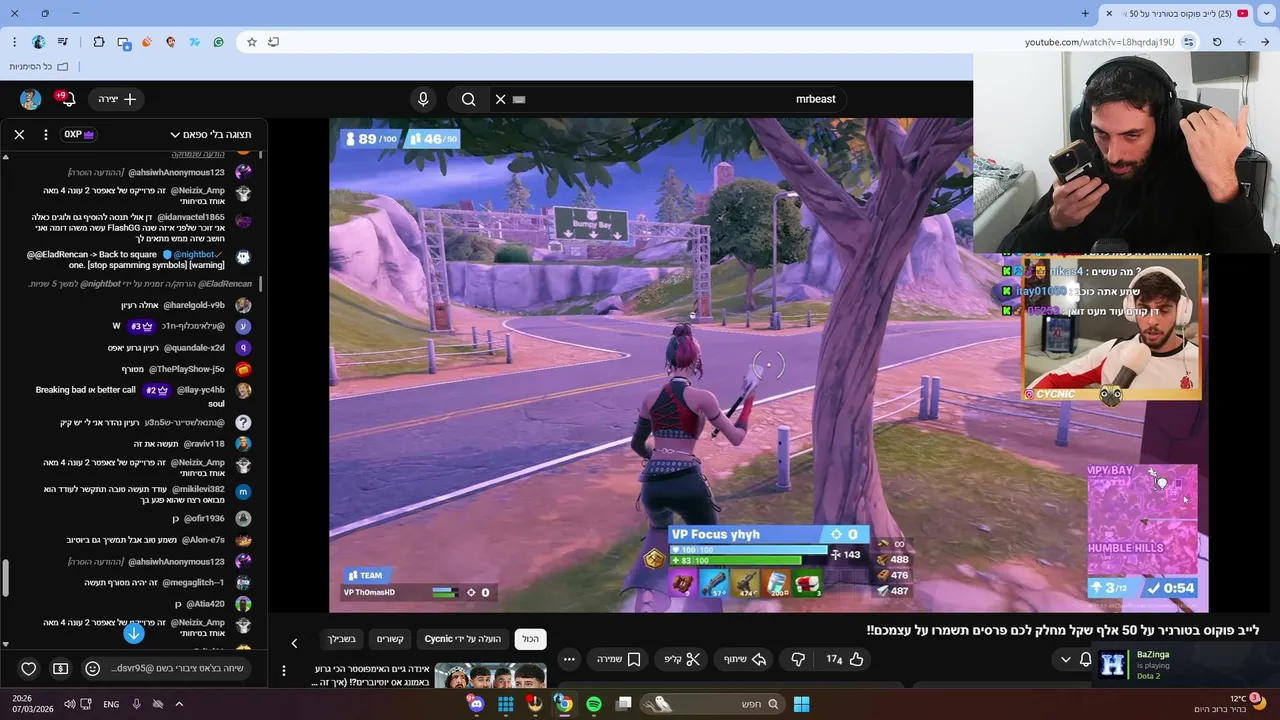Switch to the new tab button
The height and width of the screenshot is (720, 1280).
[1085, 13]
